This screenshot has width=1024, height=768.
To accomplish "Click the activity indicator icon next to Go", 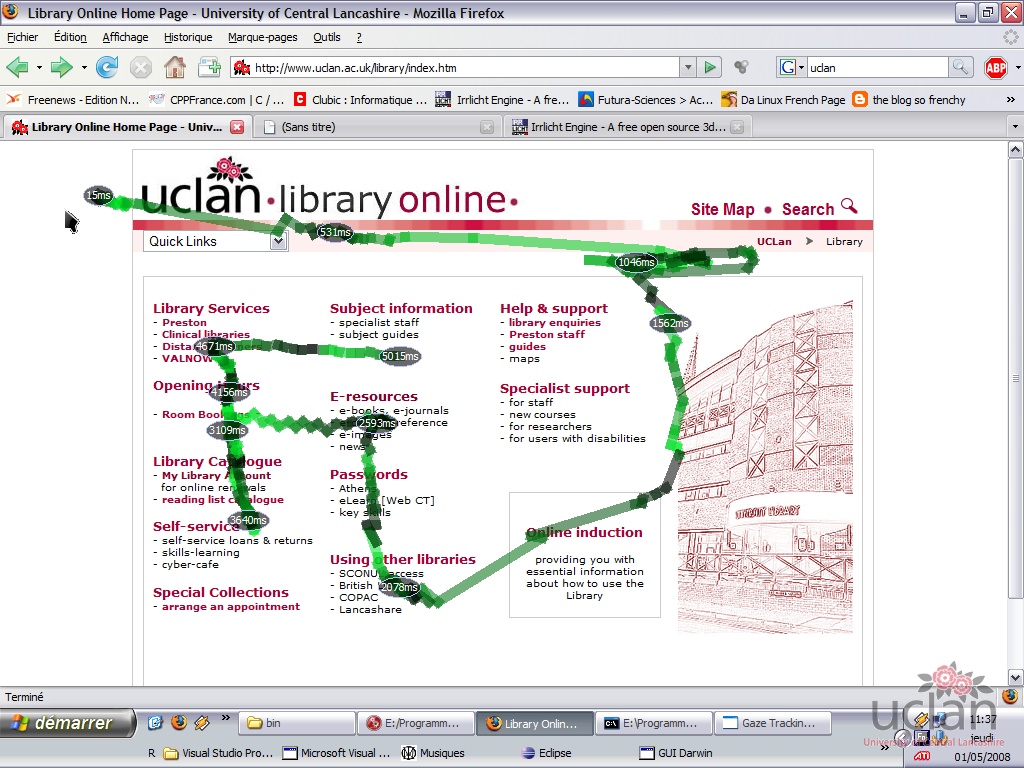I will point(741,67).
